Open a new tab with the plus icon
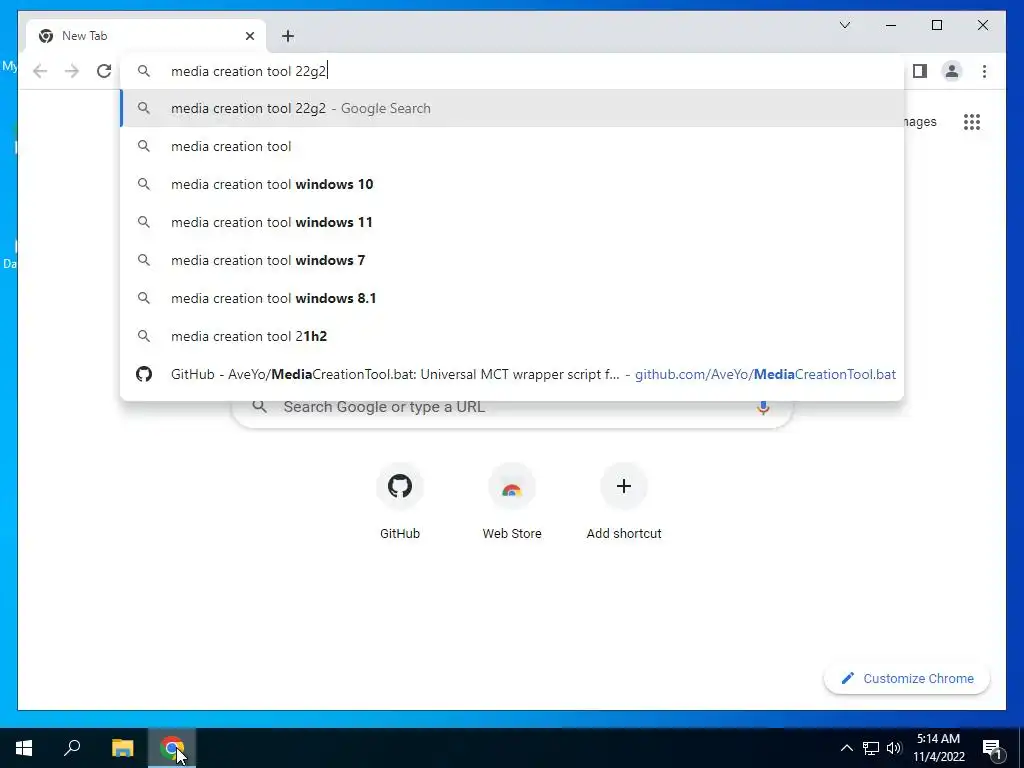1024x768 pixels. click(x=288, y=36)
